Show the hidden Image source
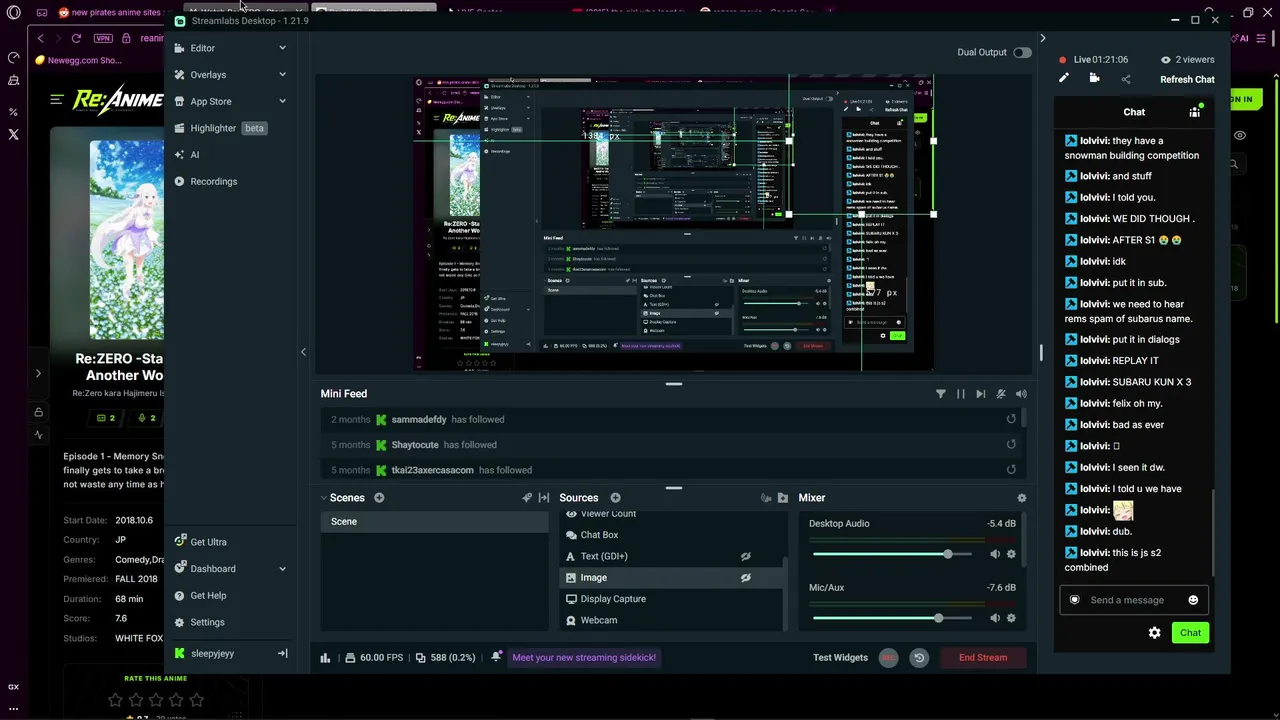1280x720 pixels. click(x=745, y=578)
